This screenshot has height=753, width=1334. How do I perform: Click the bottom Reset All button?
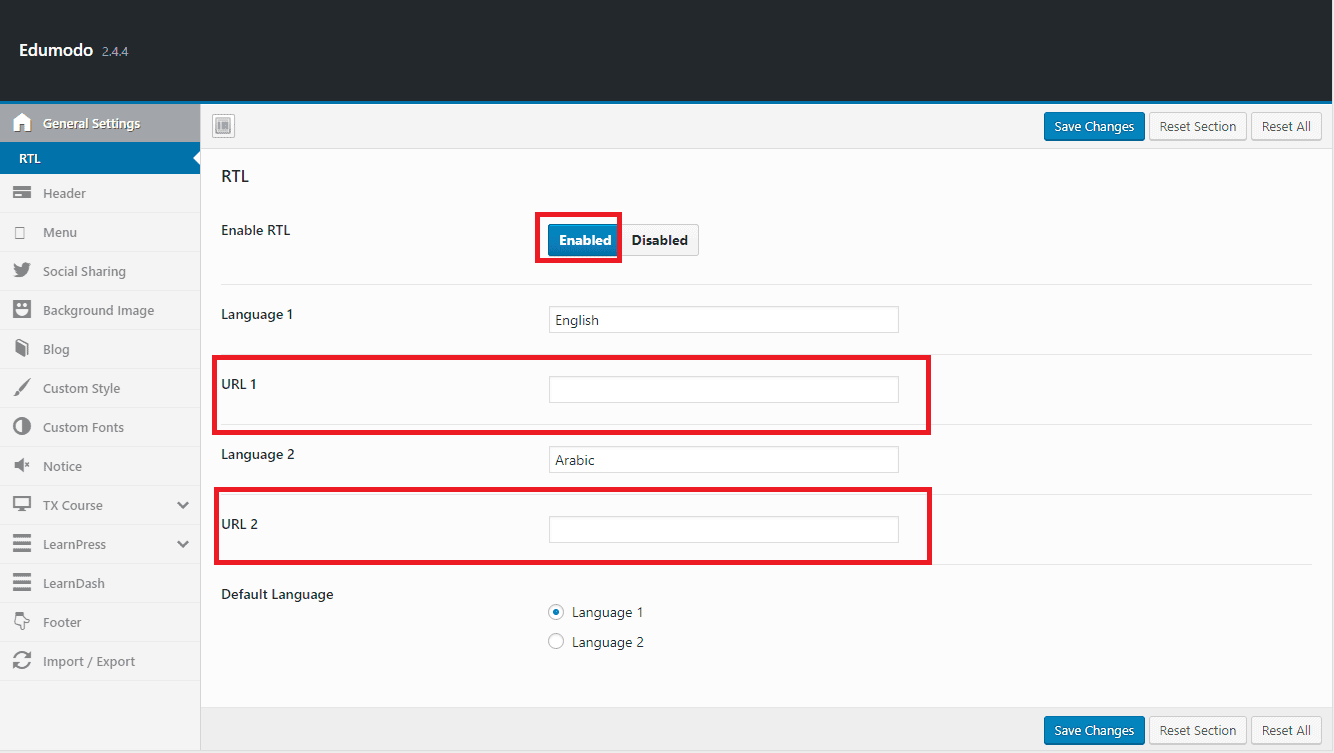[x=1286, y=730]
